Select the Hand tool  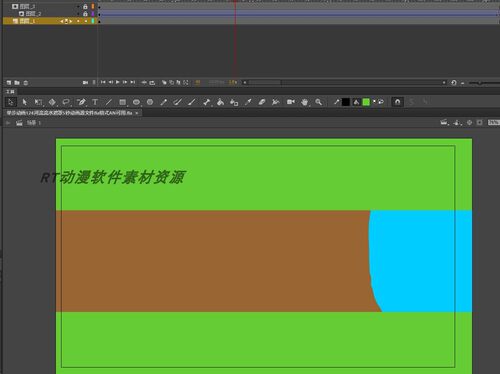tap(305, 102)
